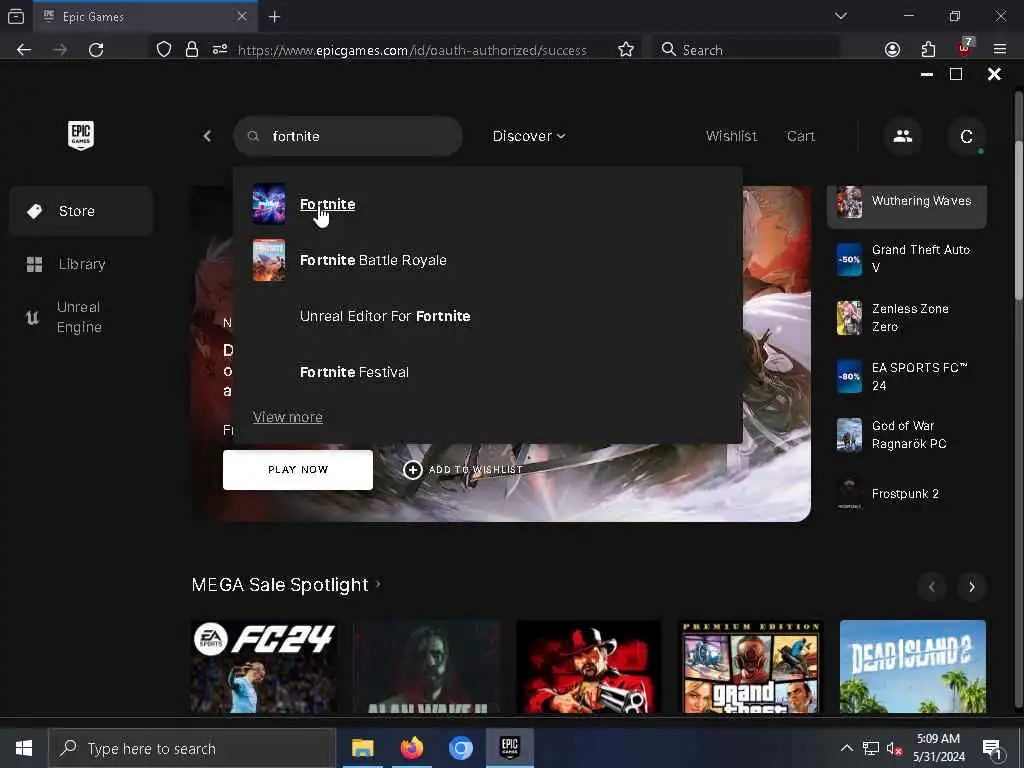Click the uBlock extension badge icon
The image size is (1024, 768).
pyautogui.click(x=965, y=48)
